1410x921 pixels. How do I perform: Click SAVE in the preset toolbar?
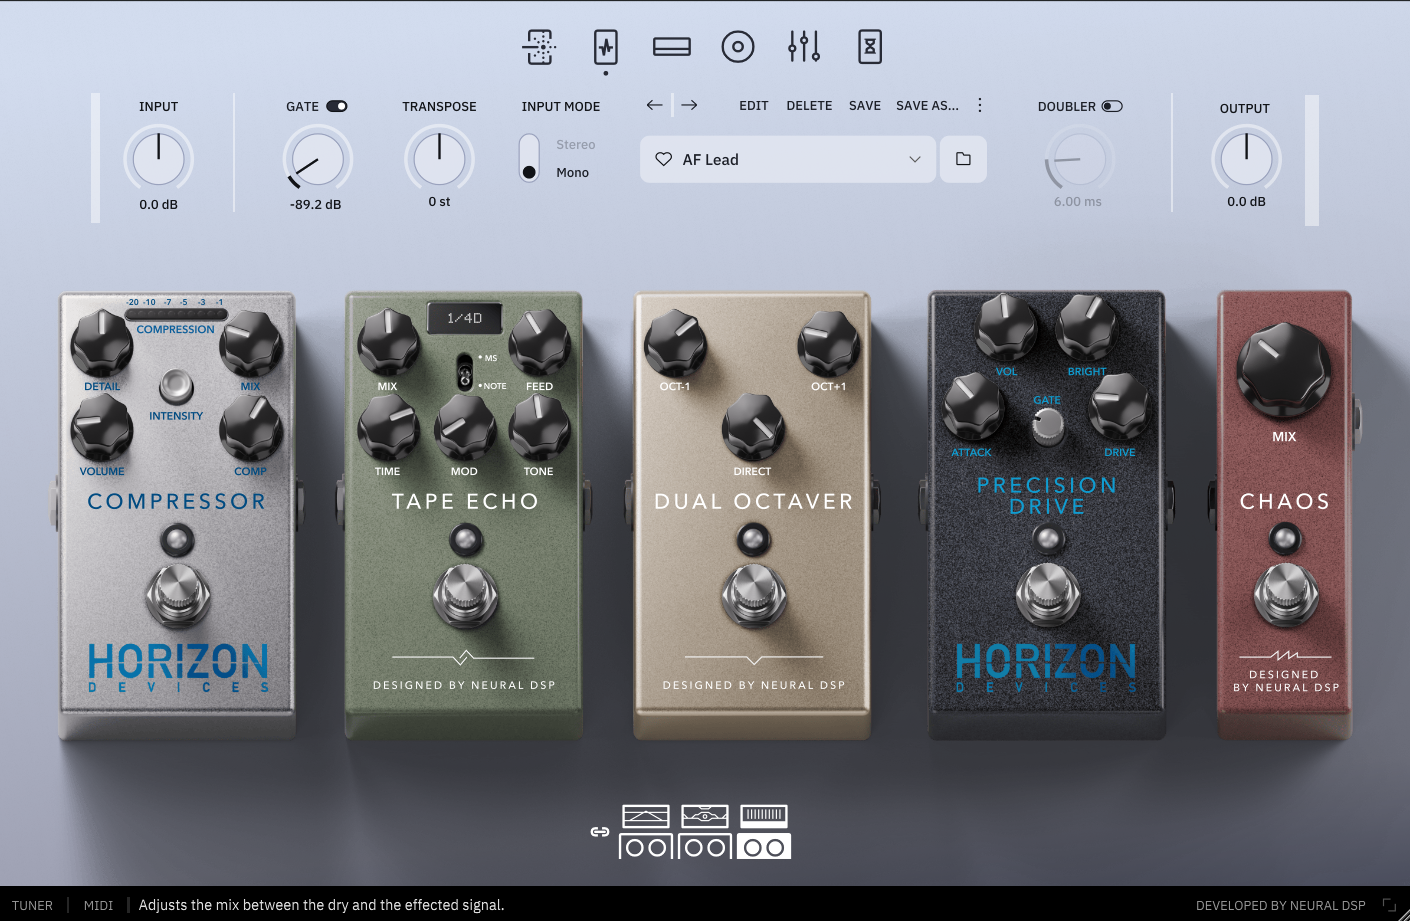click(865, 105)
